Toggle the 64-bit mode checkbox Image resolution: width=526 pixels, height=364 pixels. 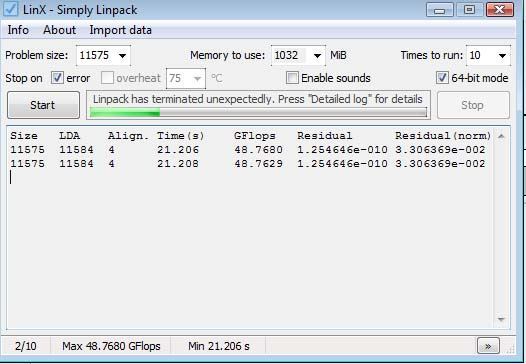(442, 78)
